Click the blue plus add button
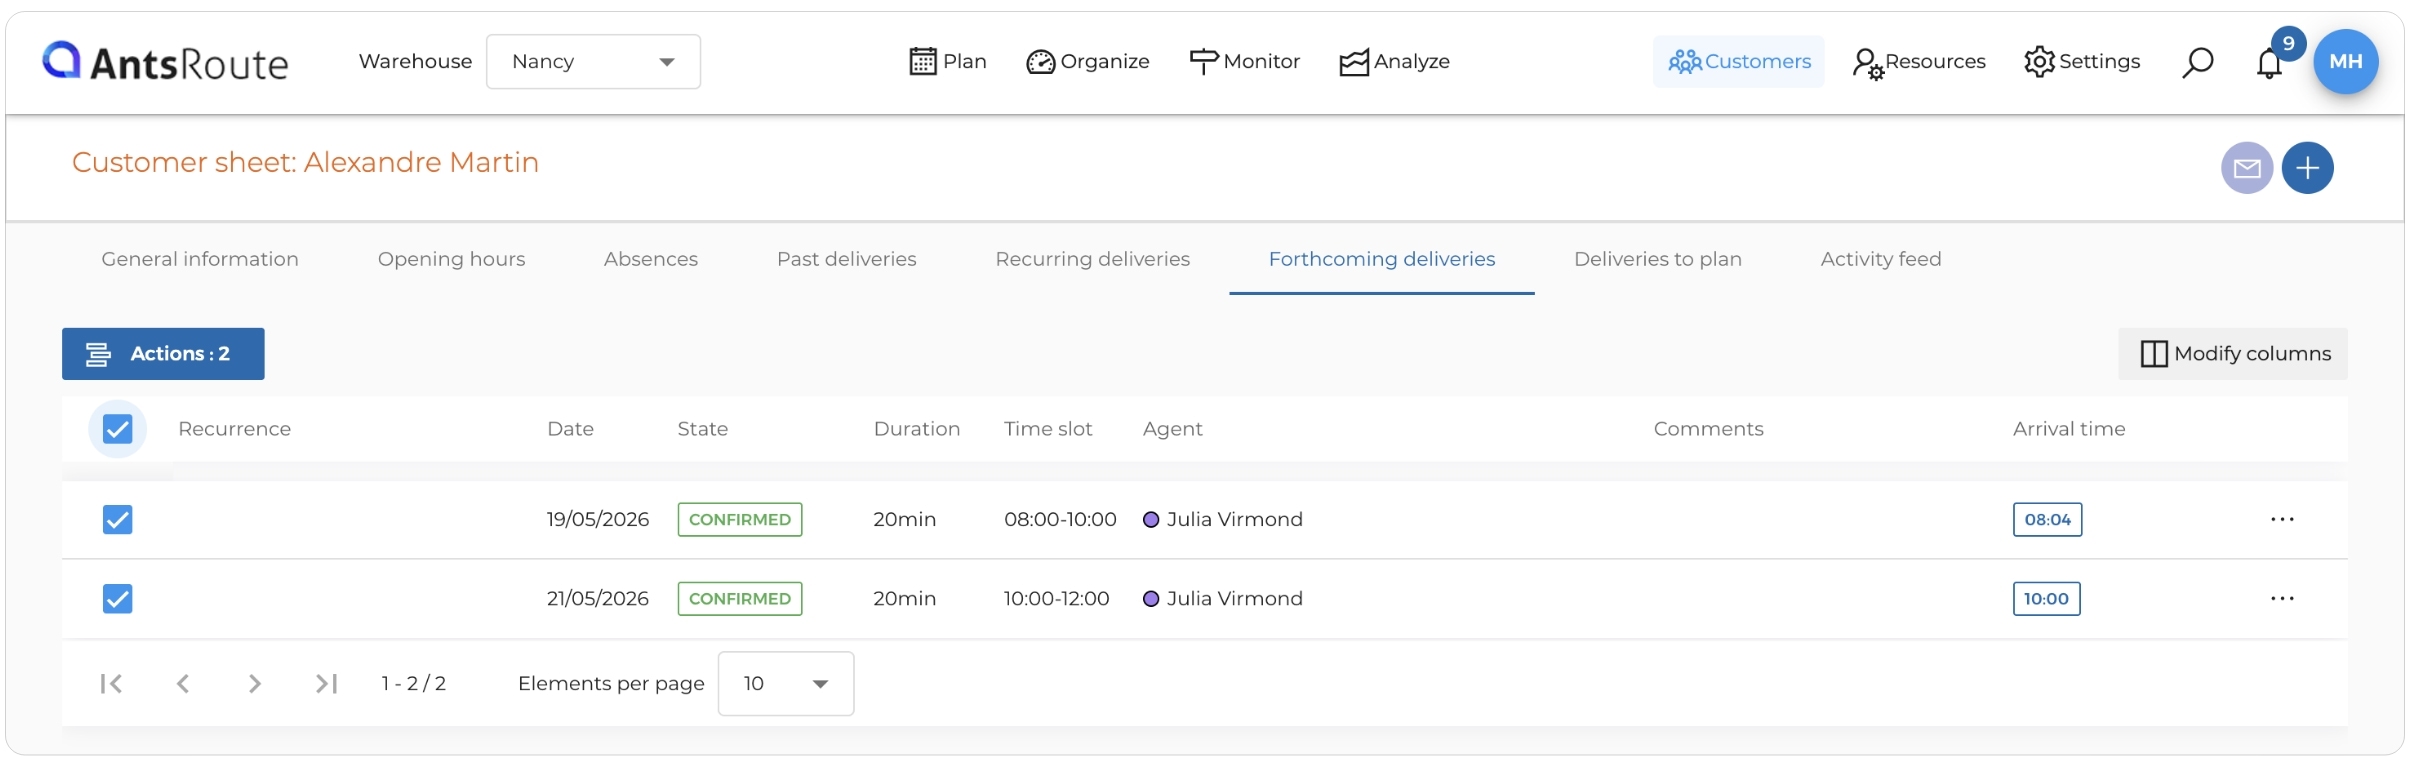 [x=2307, y=168]
